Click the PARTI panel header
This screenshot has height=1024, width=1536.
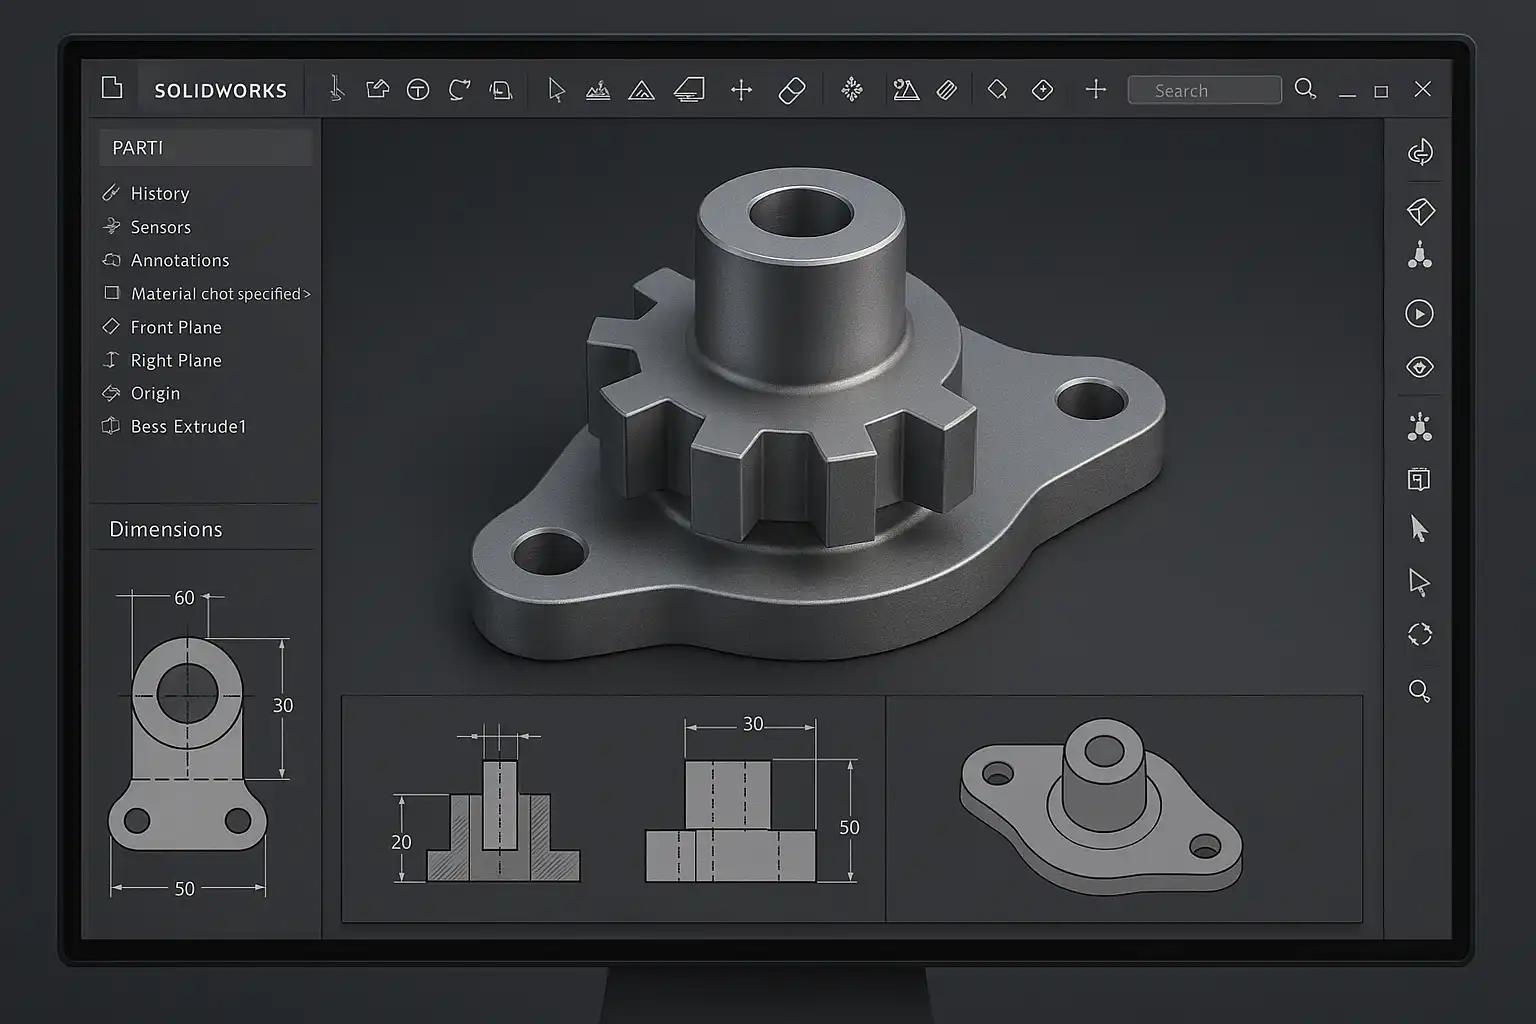pos(206,147)
